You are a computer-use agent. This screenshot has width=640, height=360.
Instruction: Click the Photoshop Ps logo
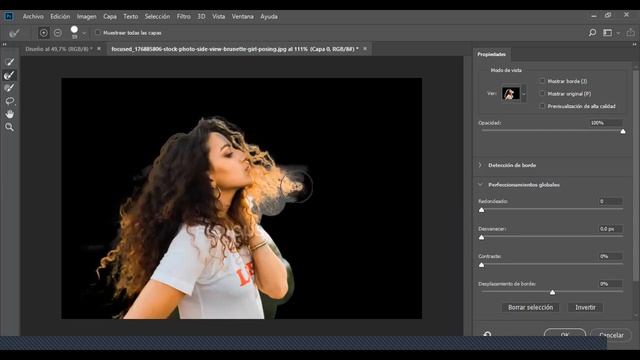pos(9,16)
